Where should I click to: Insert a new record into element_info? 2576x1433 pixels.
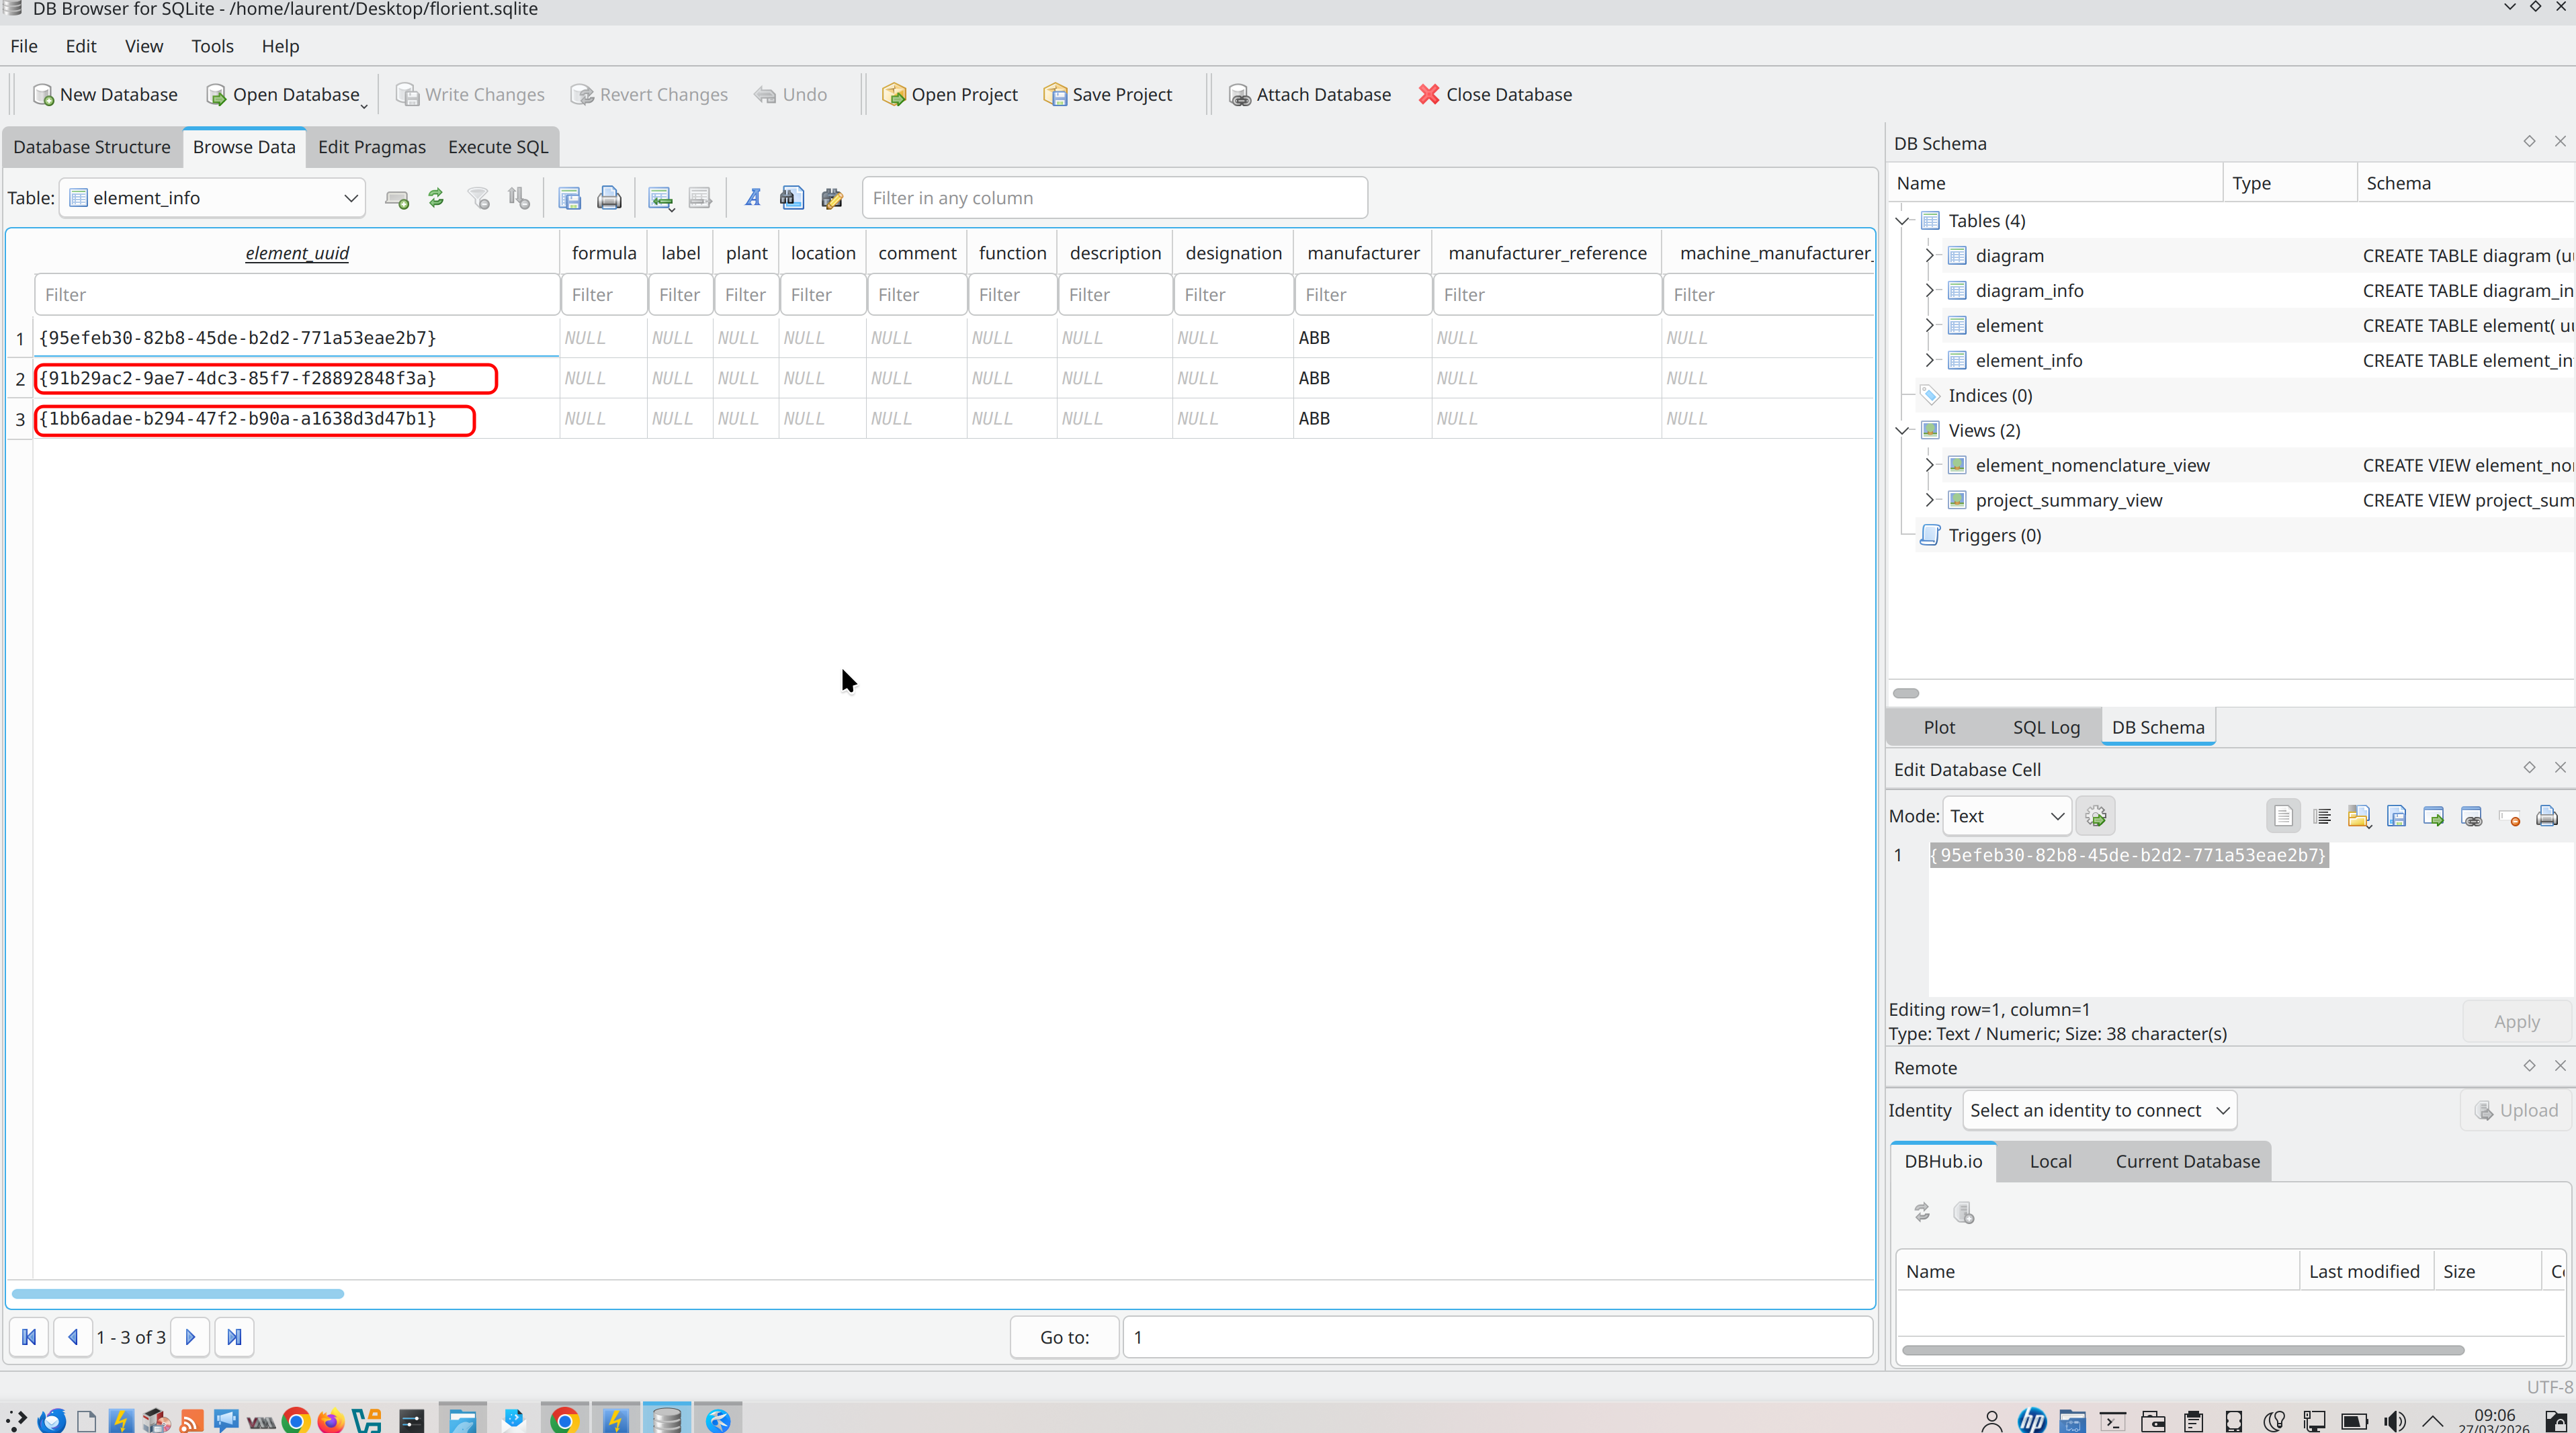pos(397,197)
